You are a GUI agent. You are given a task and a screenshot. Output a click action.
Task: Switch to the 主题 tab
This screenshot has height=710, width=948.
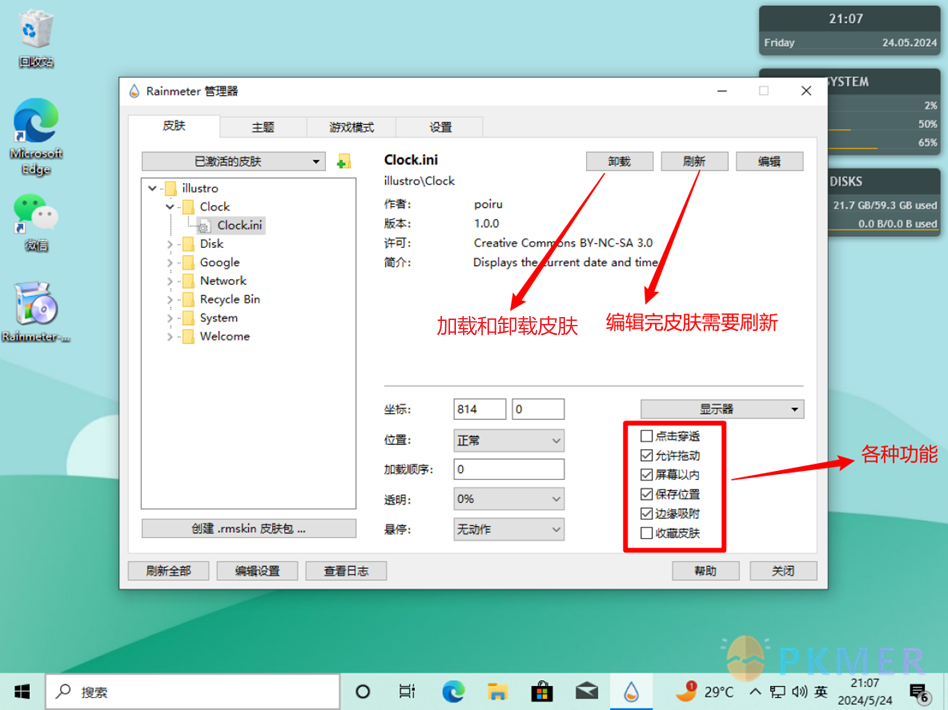(x=263, y=127)
